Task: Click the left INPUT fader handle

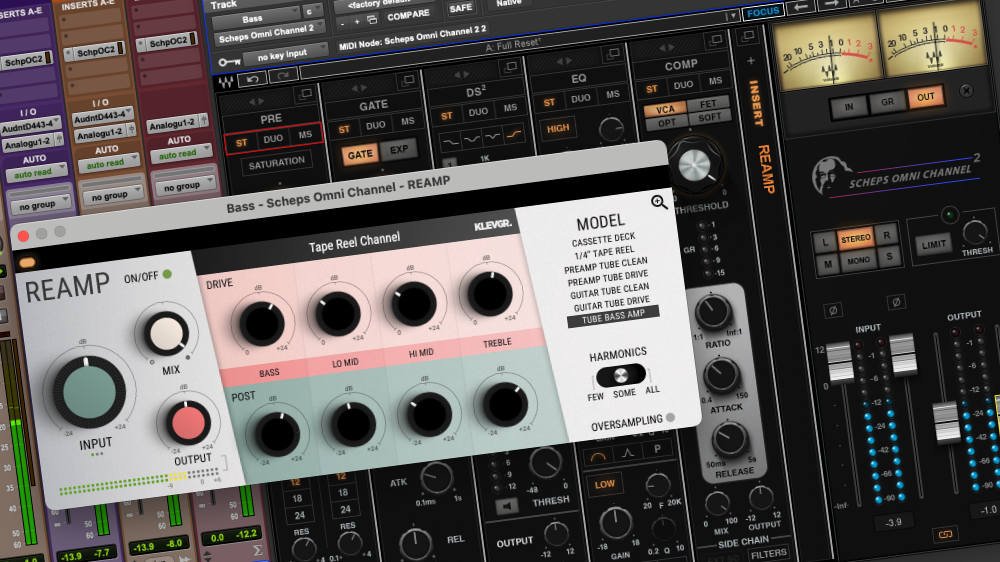Action: (x=839, y=362)
